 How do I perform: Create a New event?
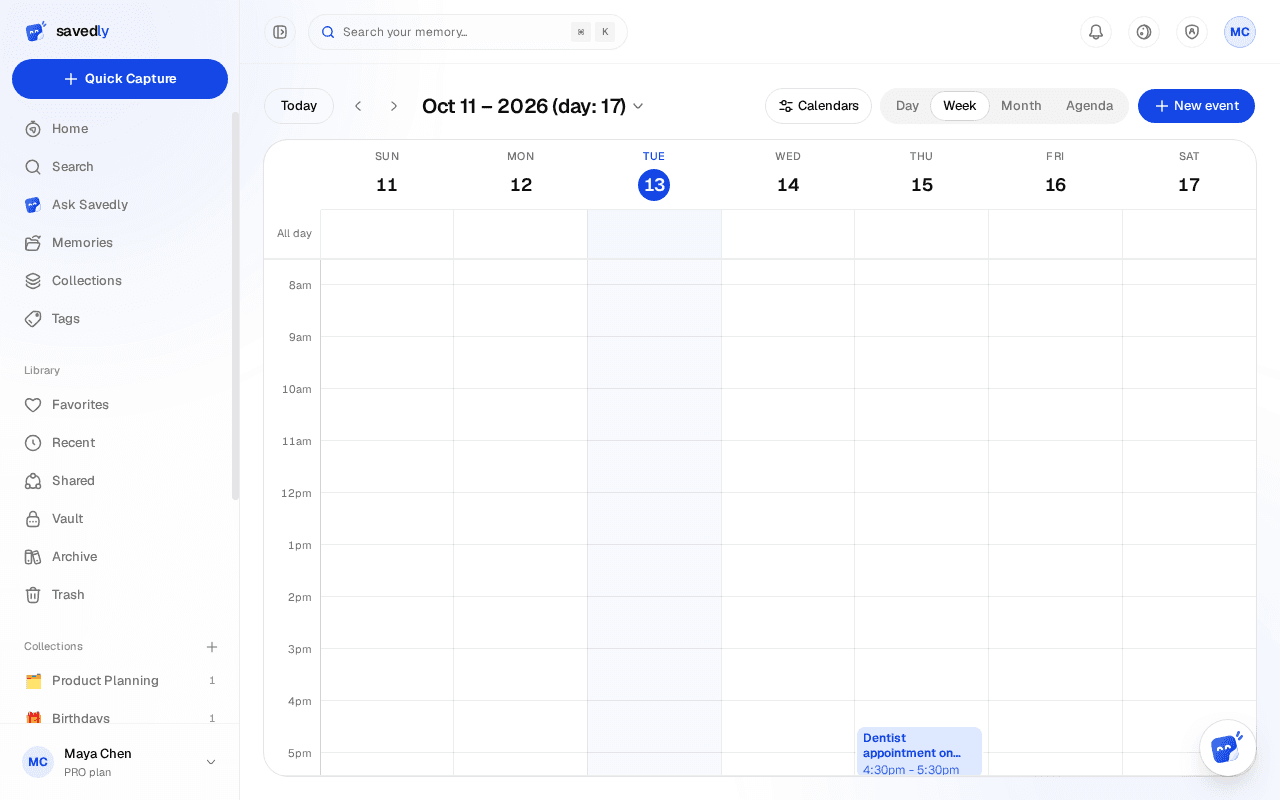coord(1196,106)
